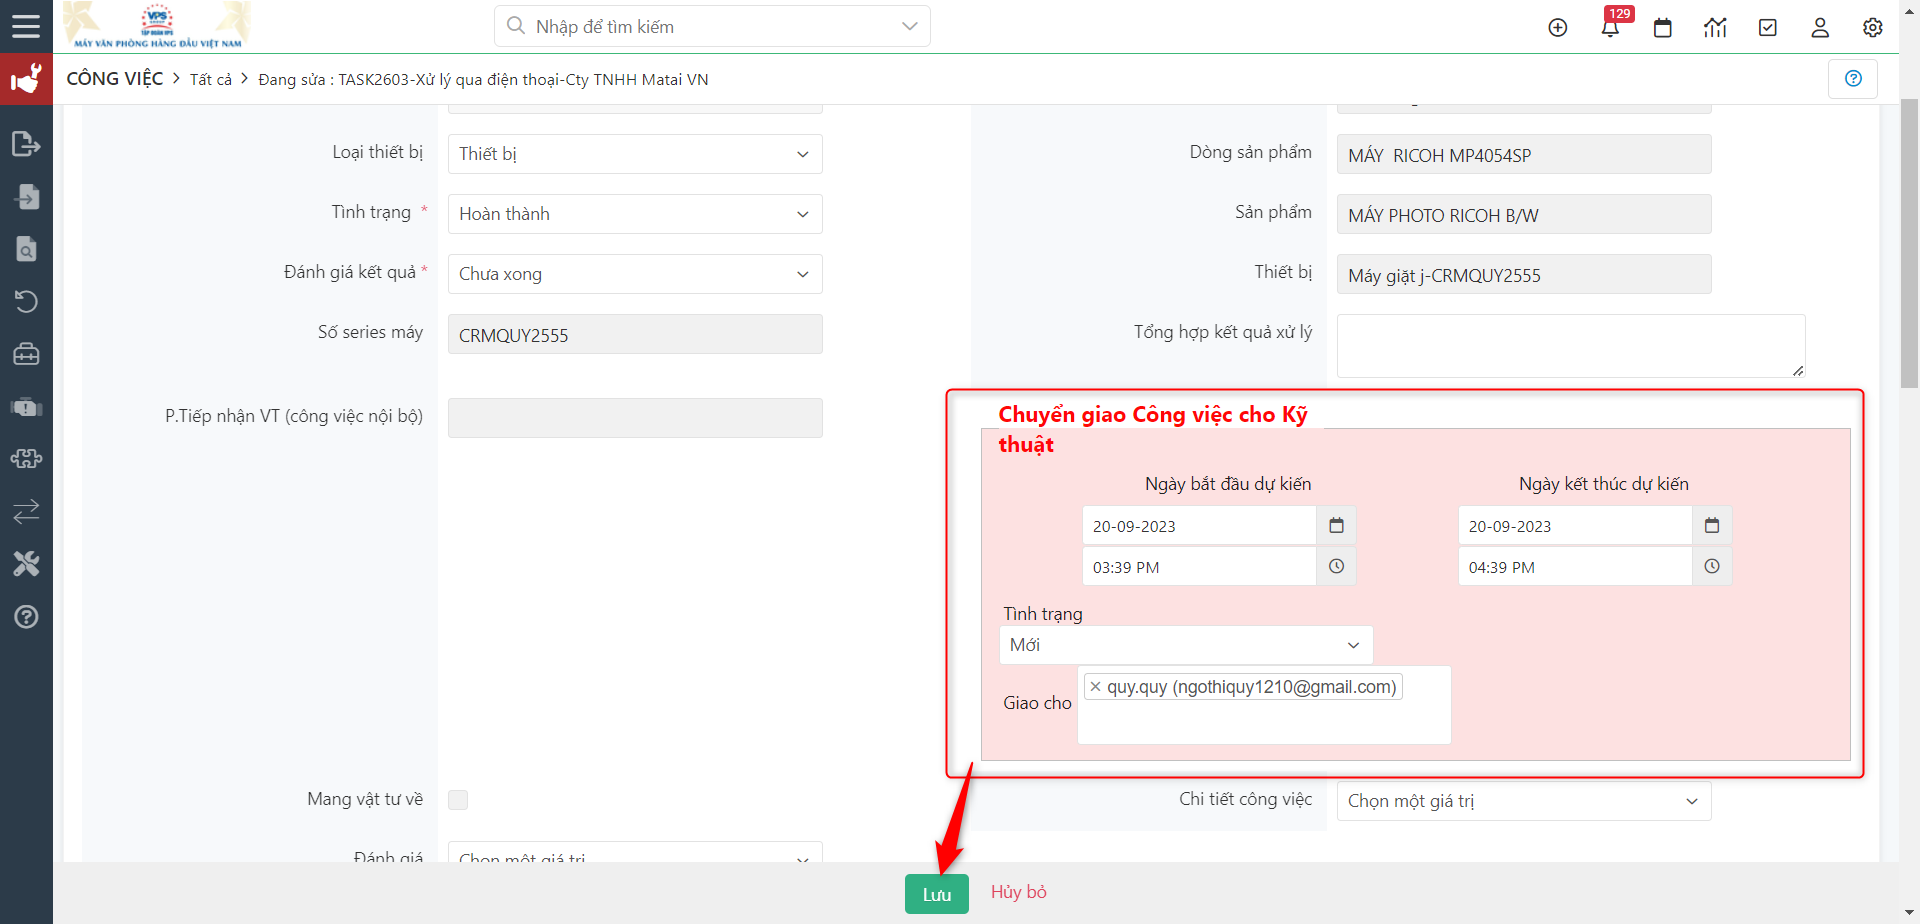Click the end date 20-09-2023 field
1920x924 pixels.
1575,526
